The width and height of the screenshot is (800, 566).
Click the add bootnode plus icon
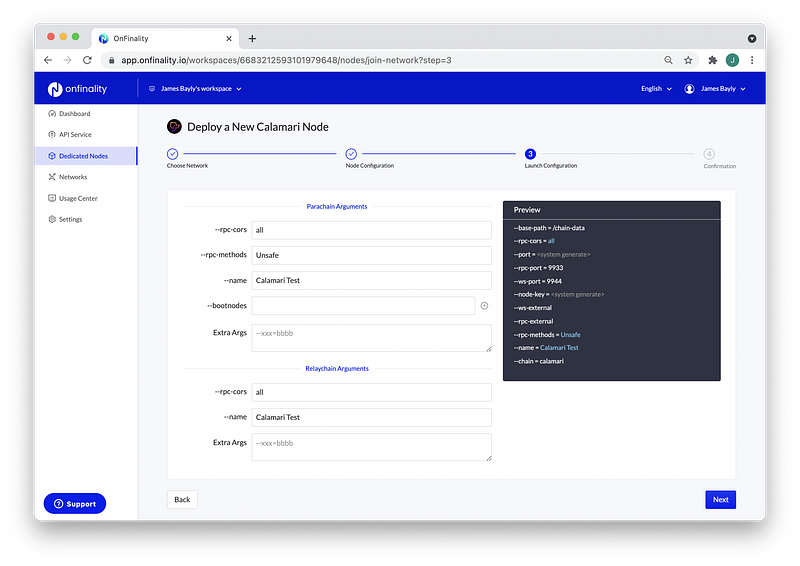point(484,306)
